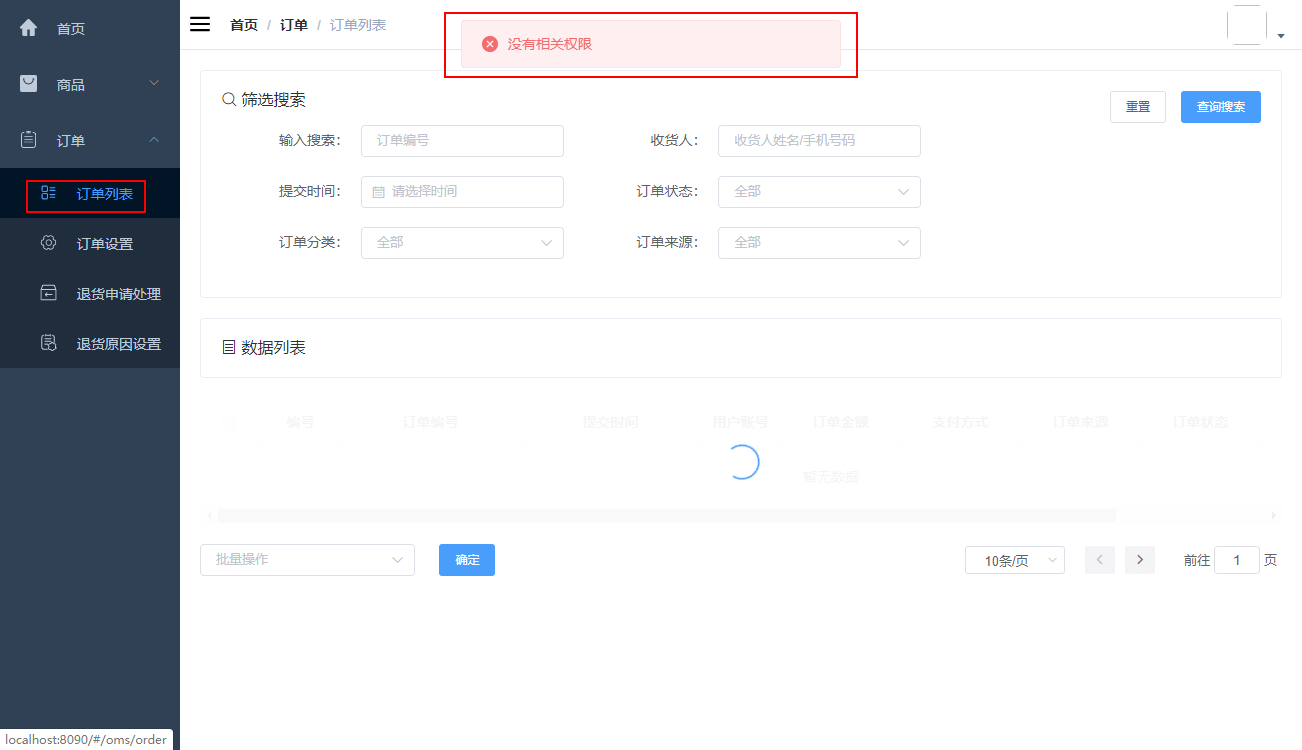The image size is (1302, 750).
Task: Click 首页 in the breadcrumb
Action: click(244, 25)
